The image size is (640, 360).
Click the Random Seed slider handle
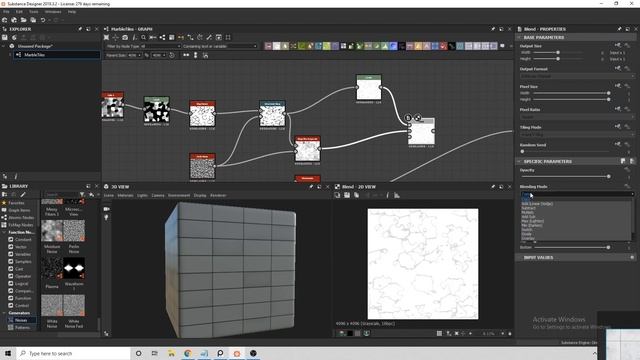click(x=522, y=151)
